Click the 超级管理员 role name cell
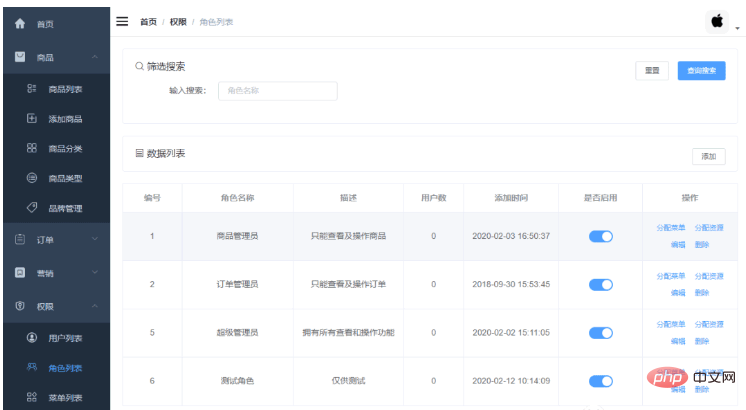This screenshot has height=410, width=746. (x=237, y=332)
